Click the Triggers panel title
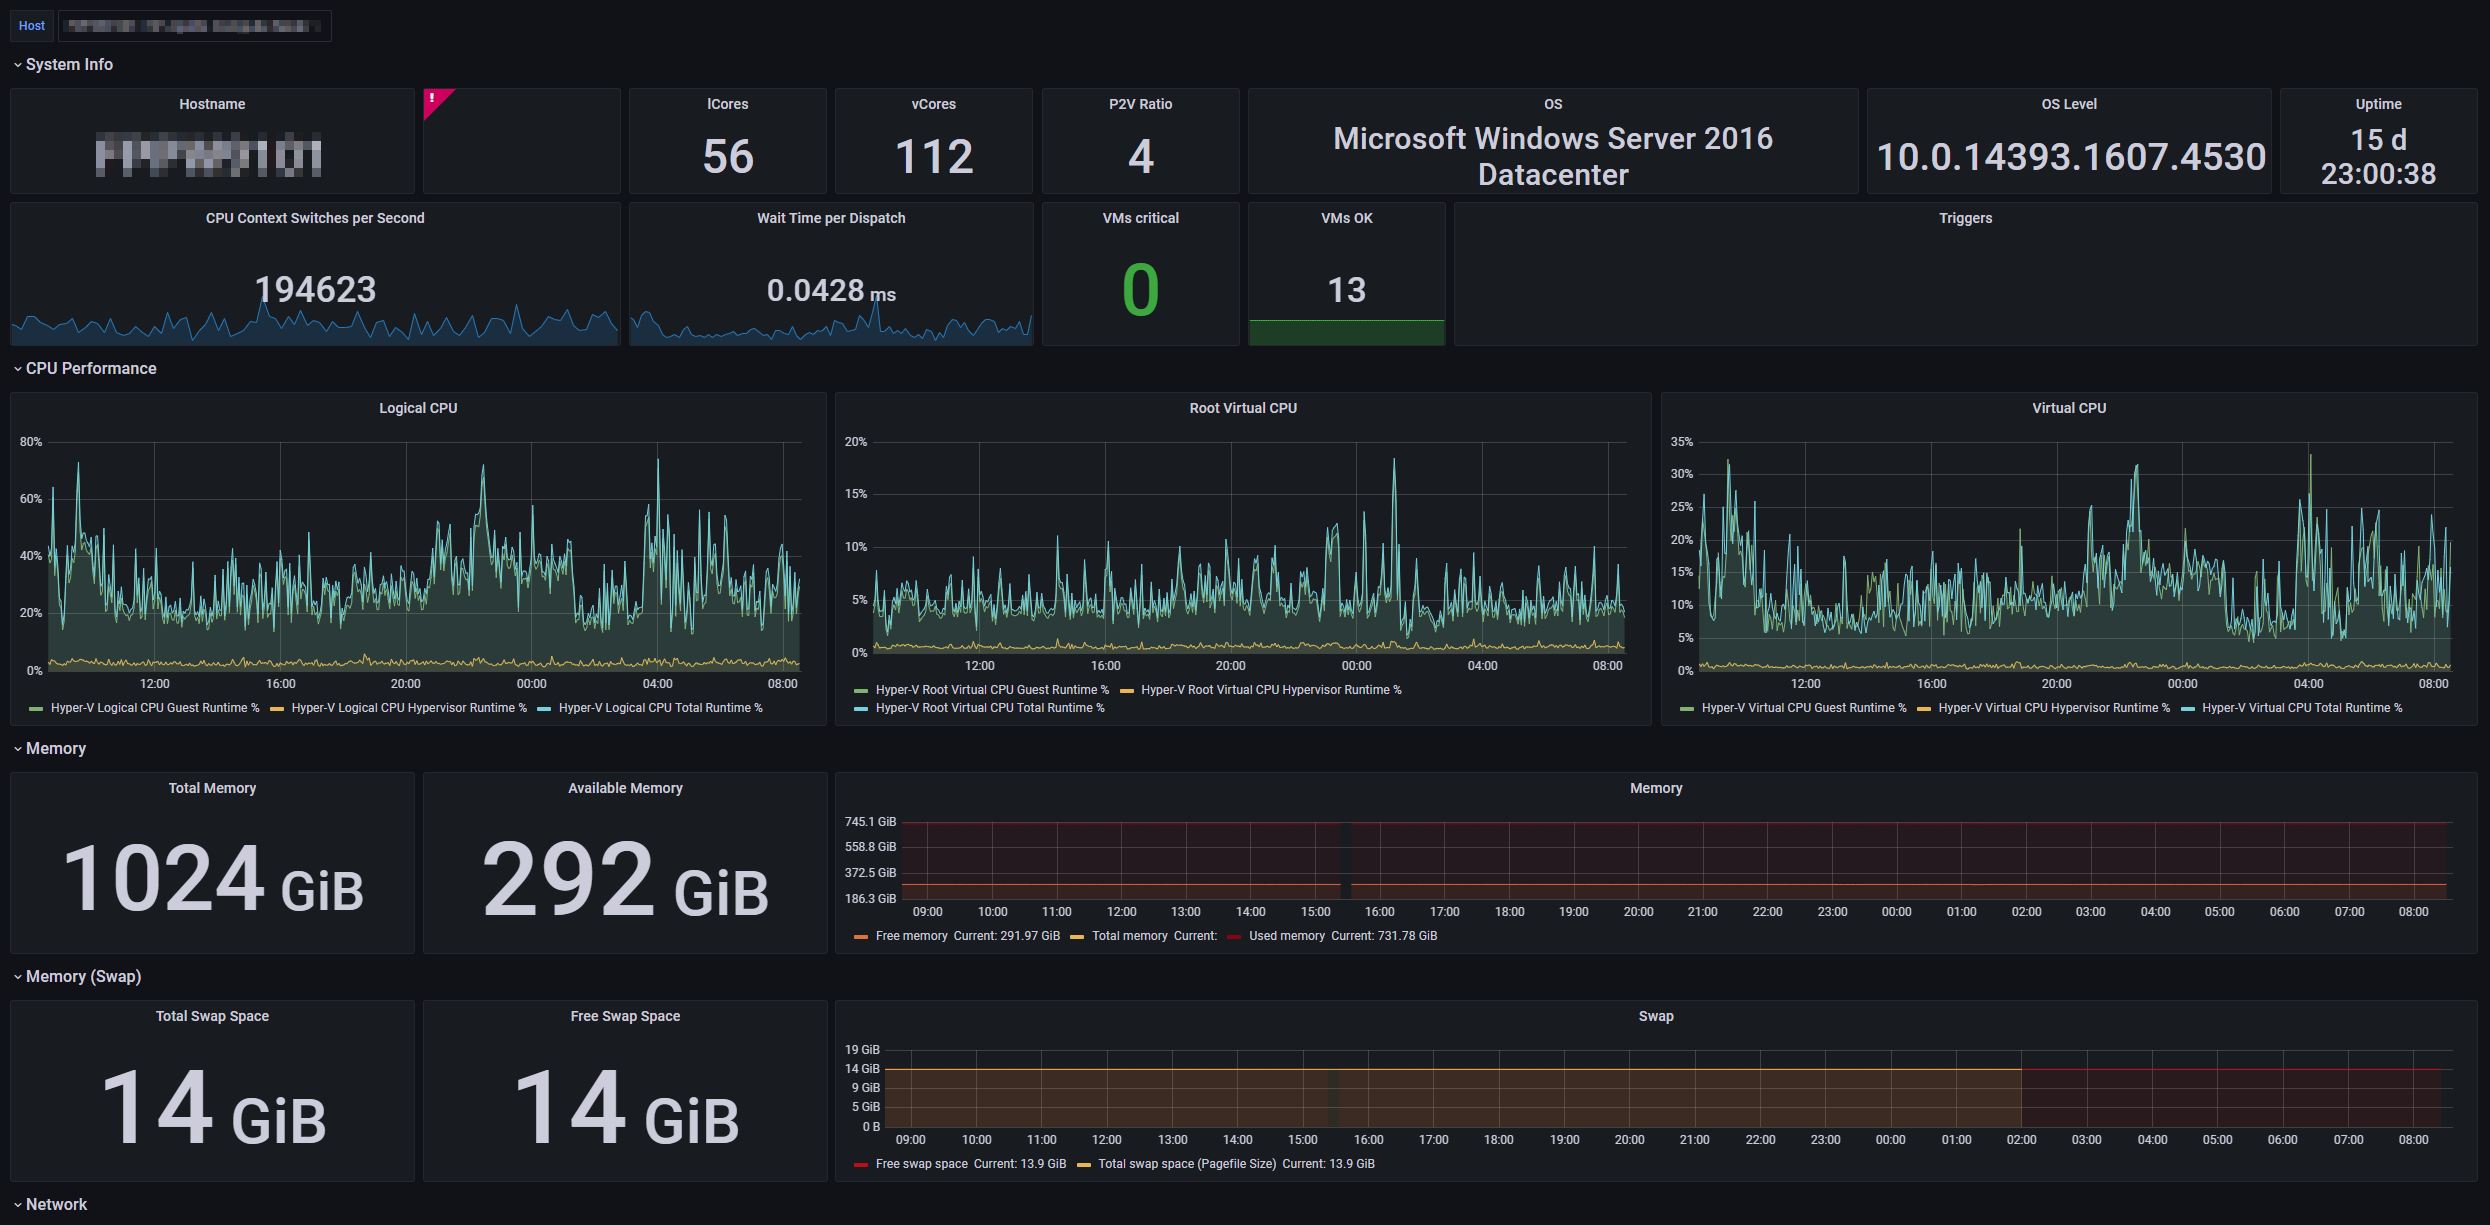The width and height of the screenshot is (2490, 1225). tap(1965, 218)
